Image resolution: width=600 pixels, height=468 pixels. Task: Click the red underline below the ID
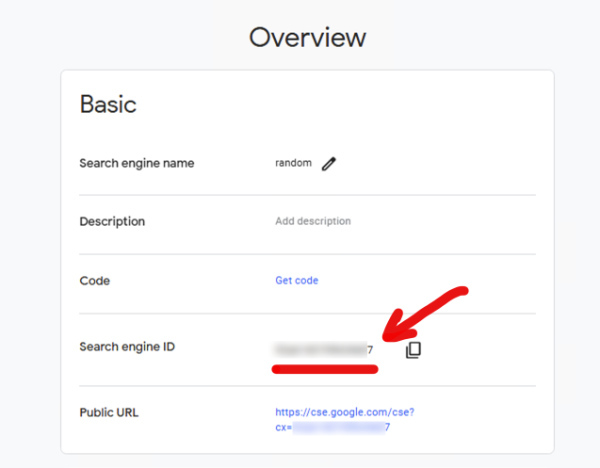[324, 369]
